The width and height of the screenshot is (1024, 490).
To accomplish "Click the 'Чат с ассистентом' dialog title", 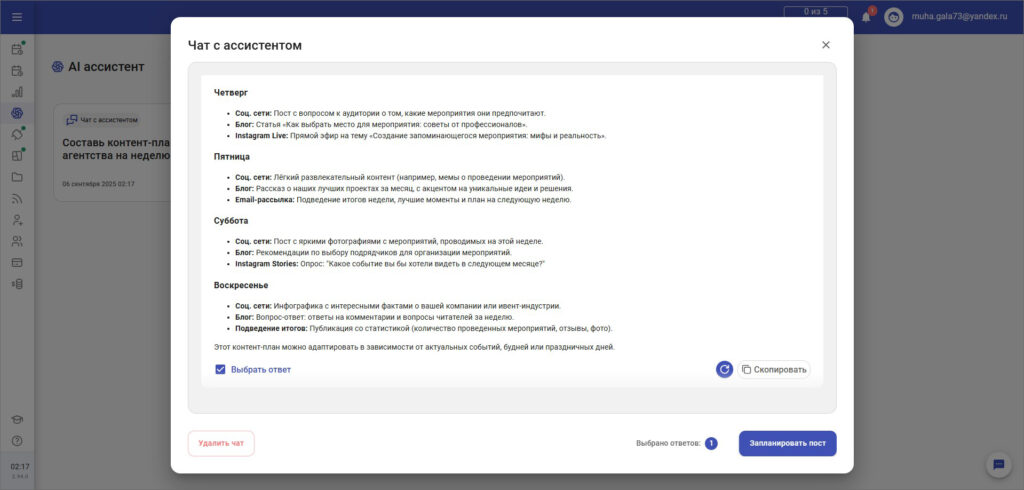I will pos(245,46).
